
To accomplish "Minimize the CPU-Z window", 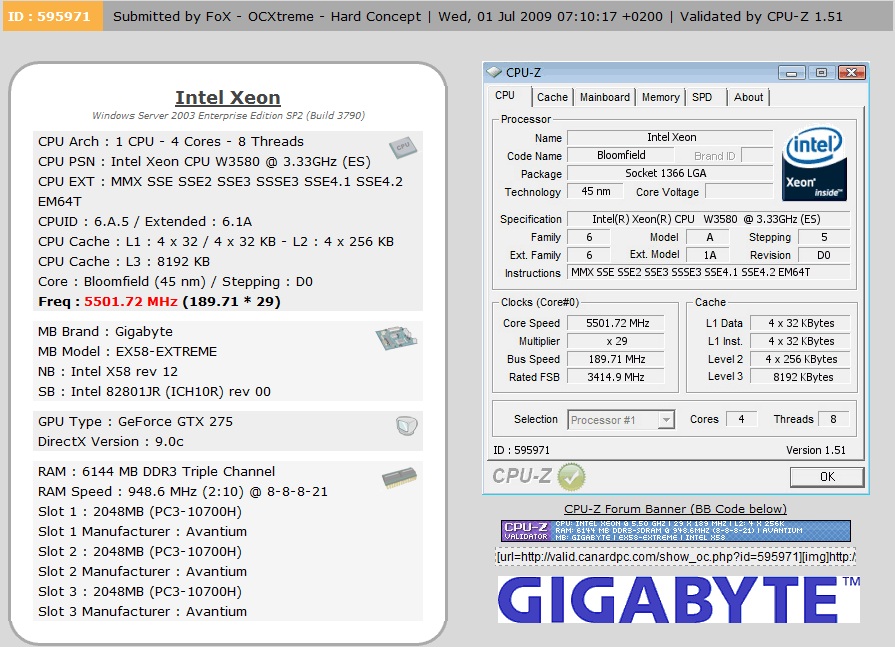I will (x=791, y=72).
